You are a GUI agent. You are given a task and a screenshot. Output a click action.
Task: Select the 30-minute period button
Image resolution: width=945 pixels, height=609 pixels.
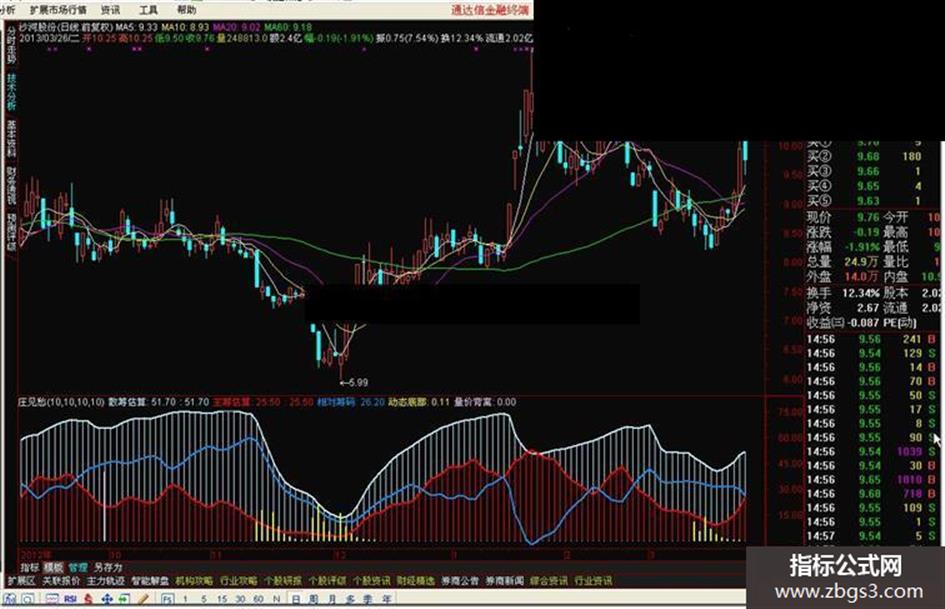(x=240, y=599)
